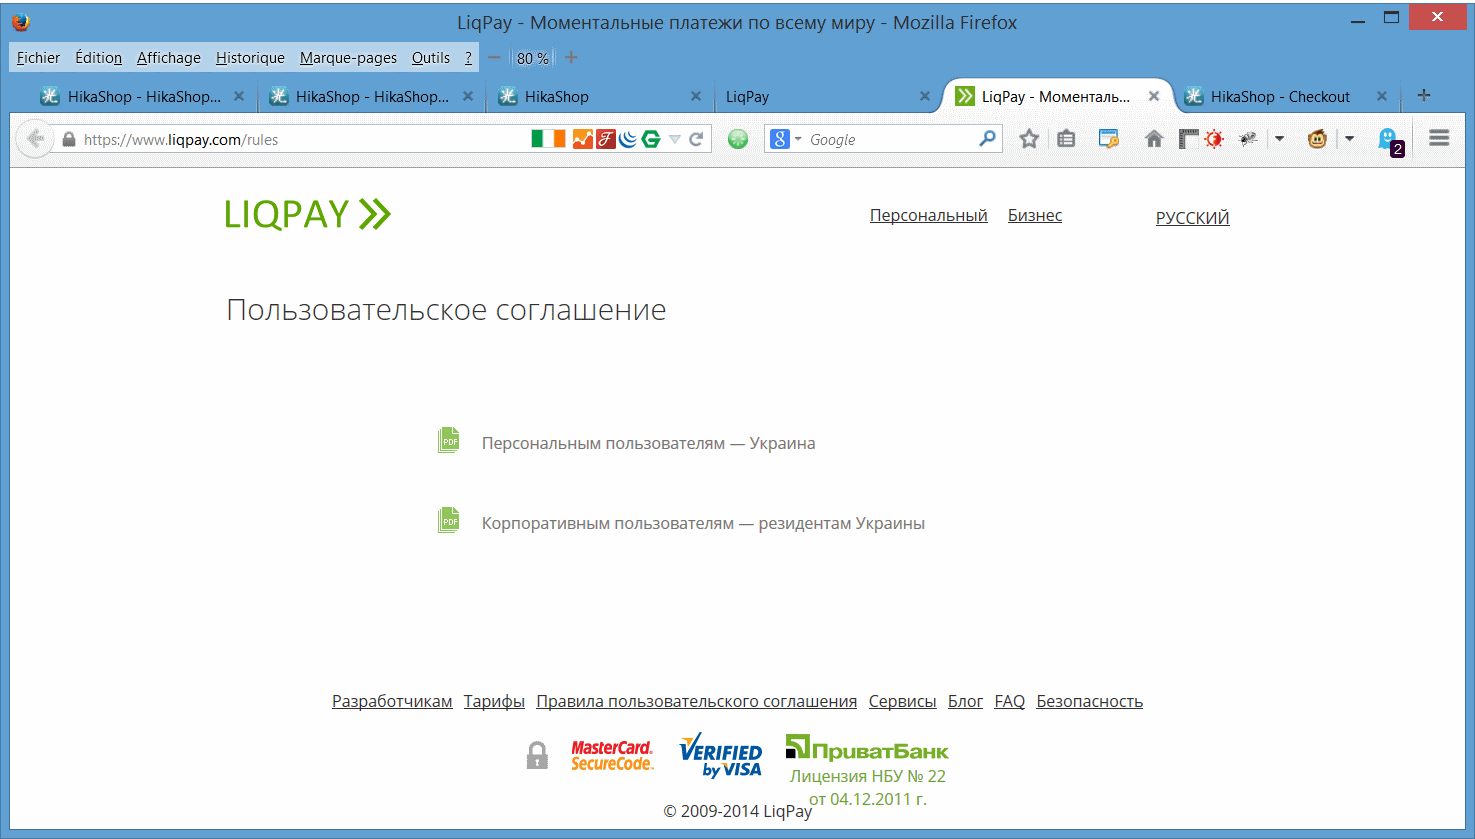
Task: Click the padlock icon in the address bar
Action: click(x=69, y=140)
